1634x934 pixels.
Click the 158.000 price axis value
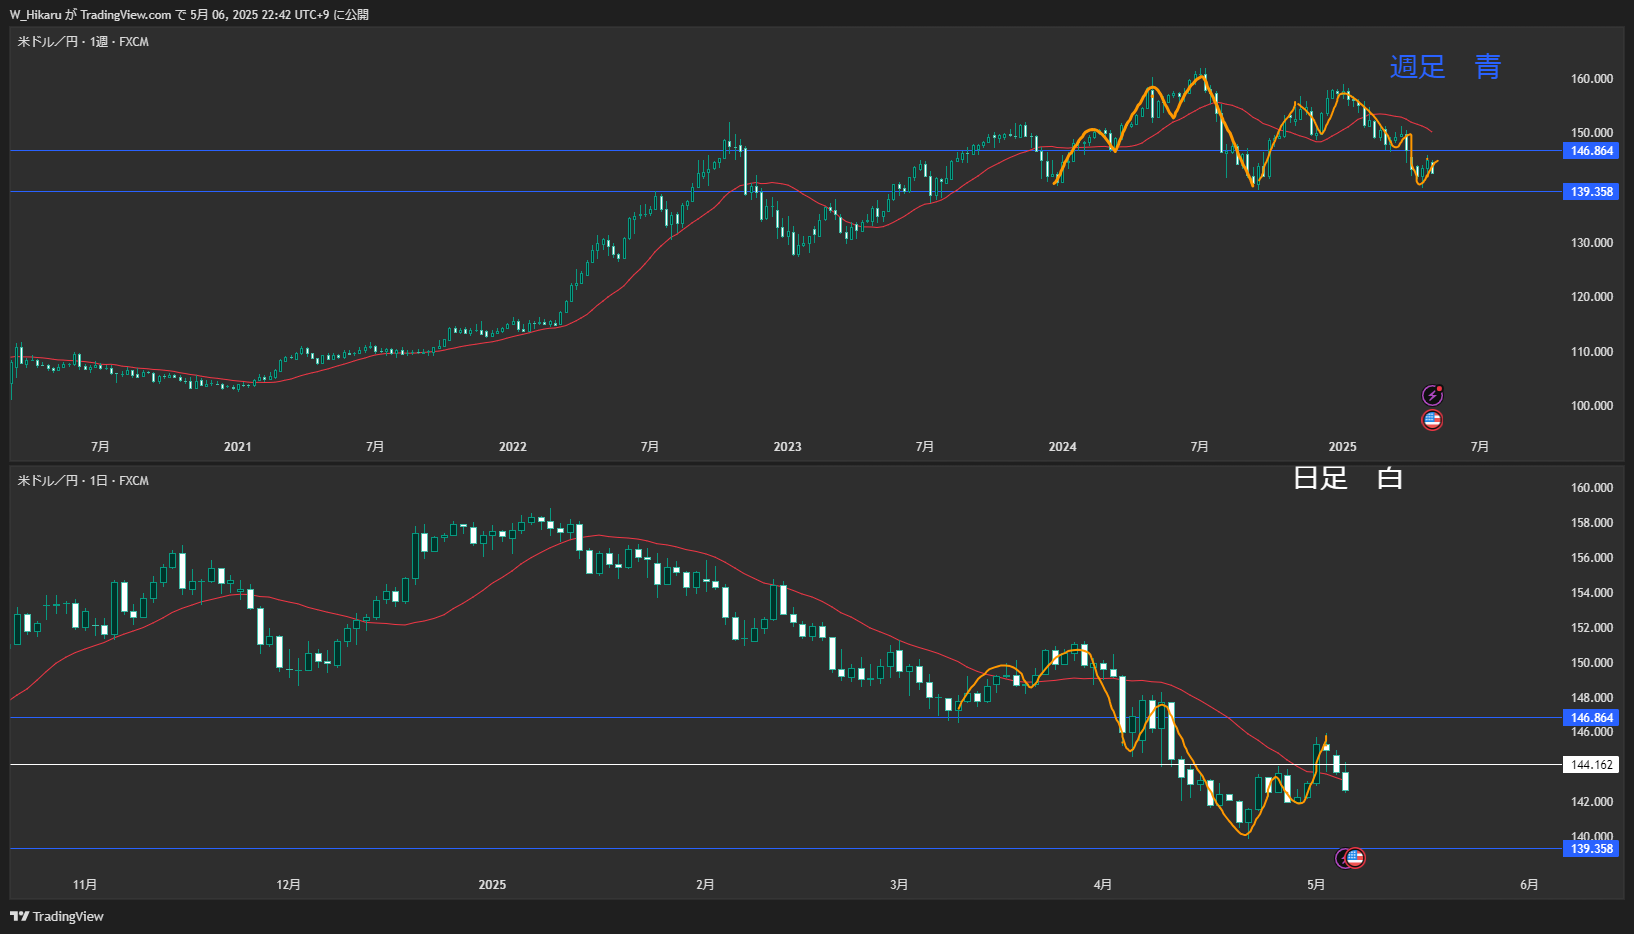[1592, 523]
